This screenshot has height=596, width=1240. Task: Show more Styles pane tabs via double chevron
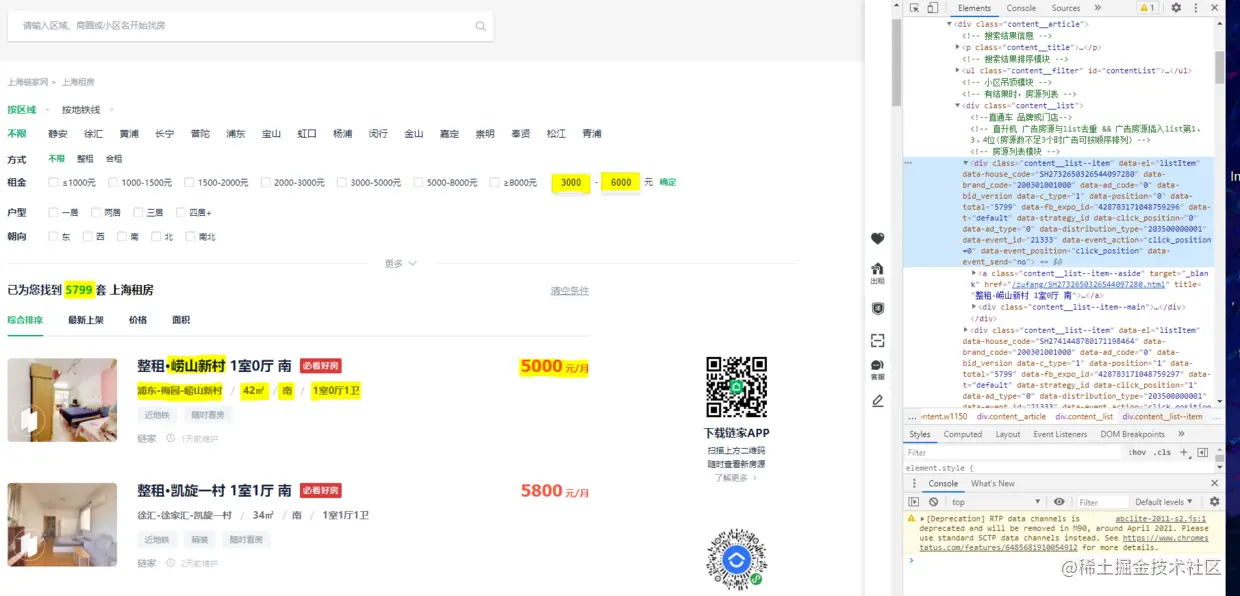(x=1181, y=434)
